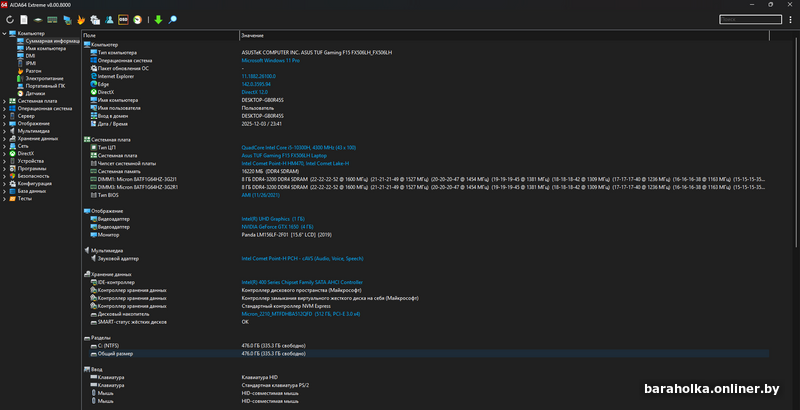
Task: Open the memory benchmark green RAM icon
Action: pyautogui.click(x=52, y=20)
